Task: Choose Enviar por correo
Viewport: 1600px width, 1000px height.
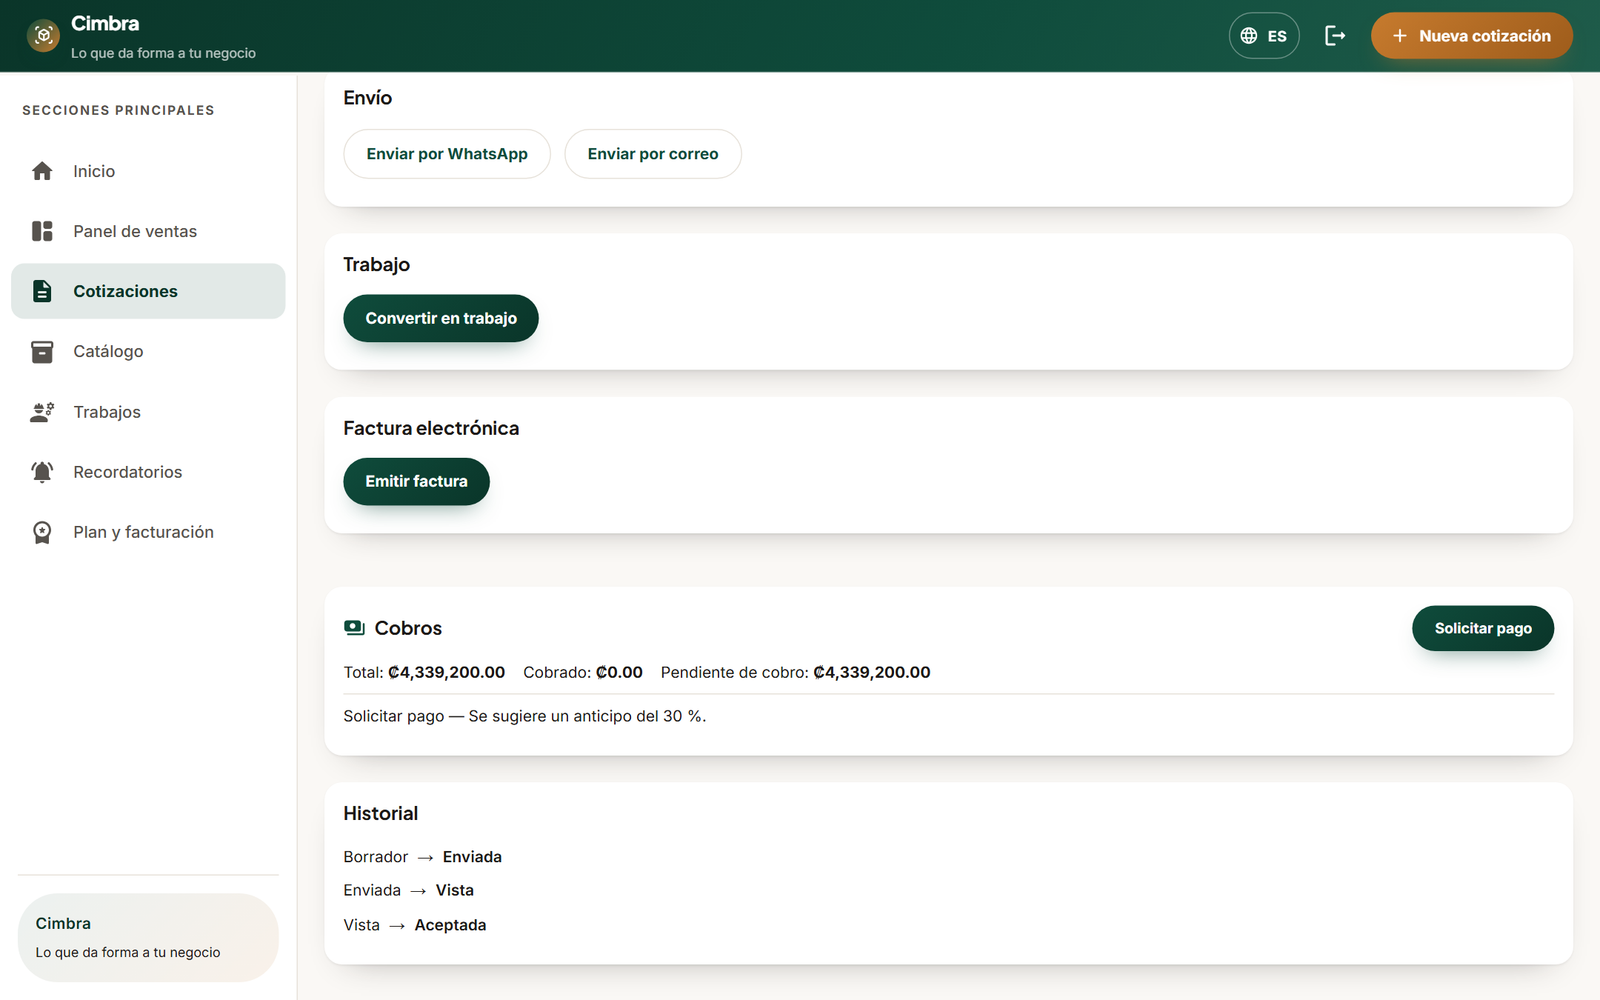Action: pos(653,154)
